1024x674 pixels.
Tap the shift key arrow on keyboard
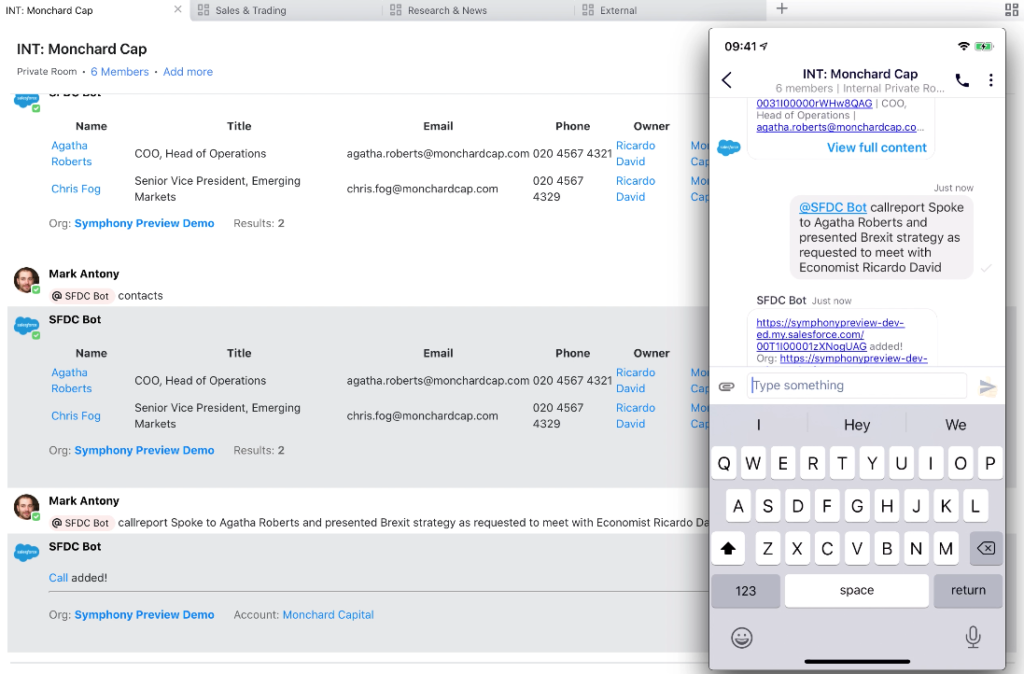pyautogui.click(x=728, y=549)
